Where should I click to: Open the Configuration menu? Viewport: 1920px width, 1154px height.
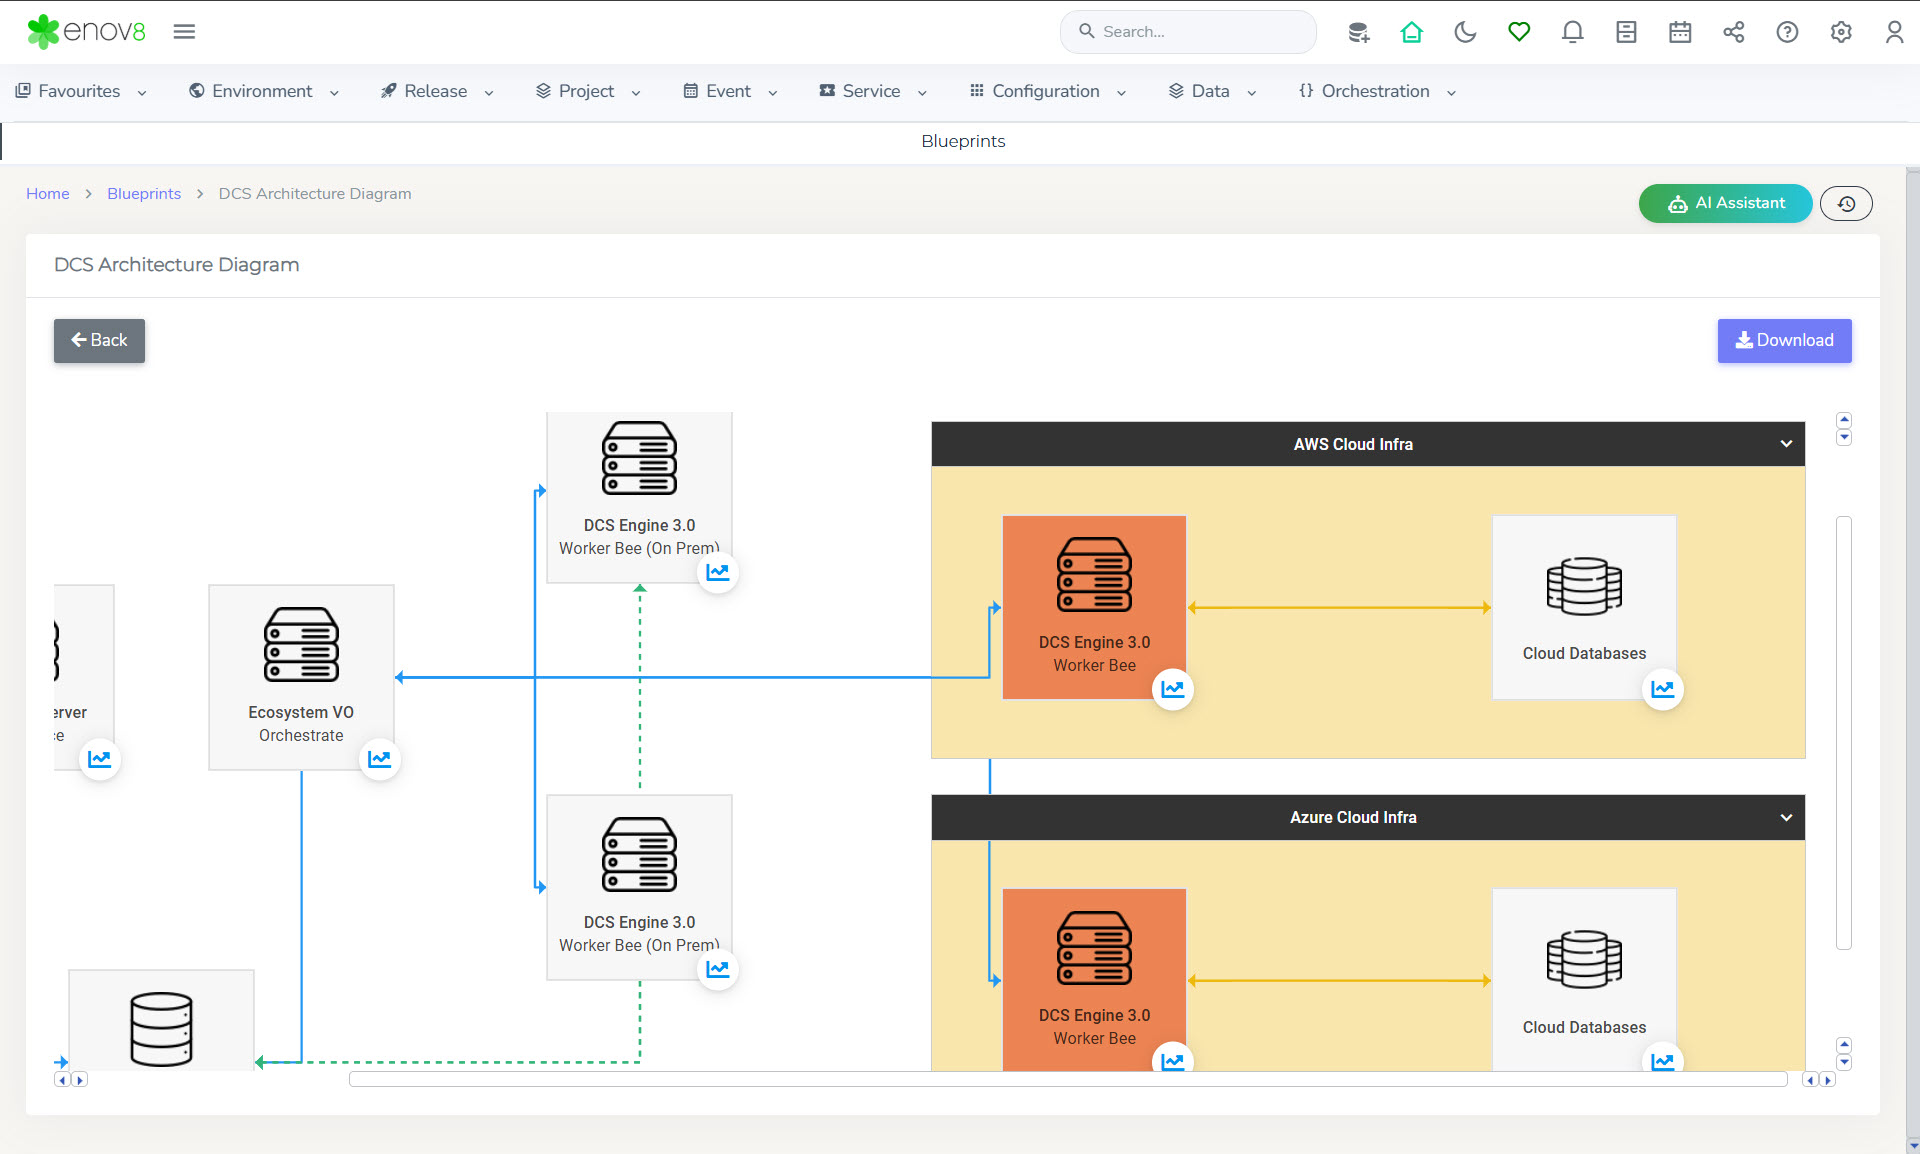1047,91
